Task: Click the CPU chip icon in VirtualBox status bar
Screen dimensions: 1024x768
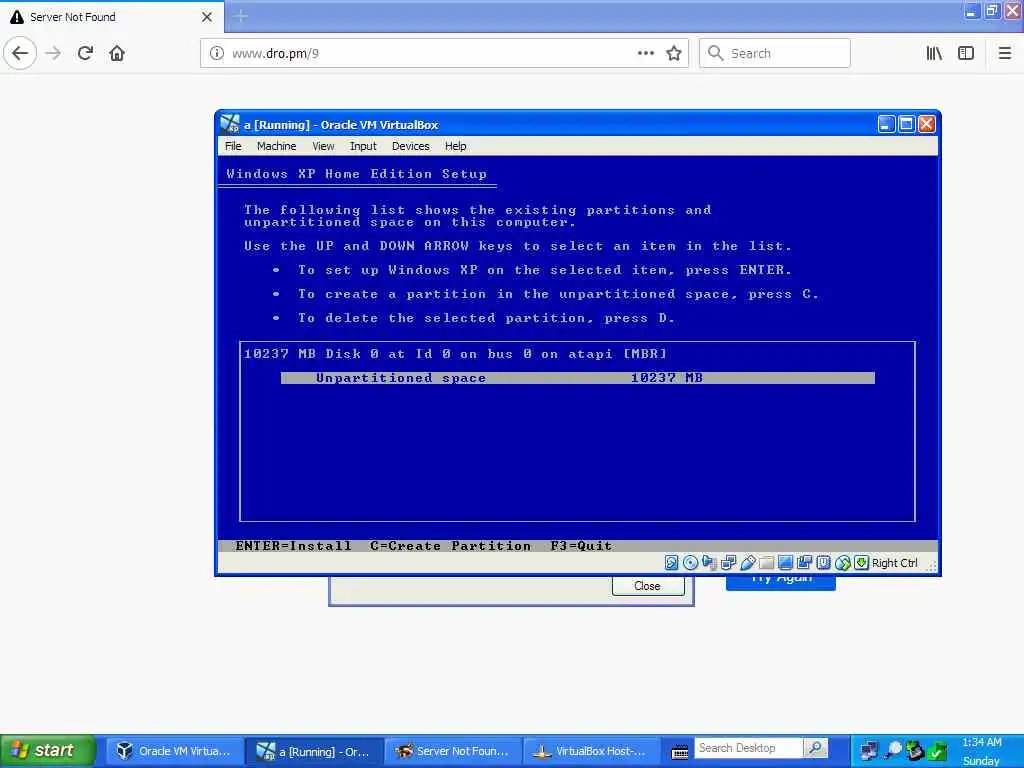Action: point(824,563)
